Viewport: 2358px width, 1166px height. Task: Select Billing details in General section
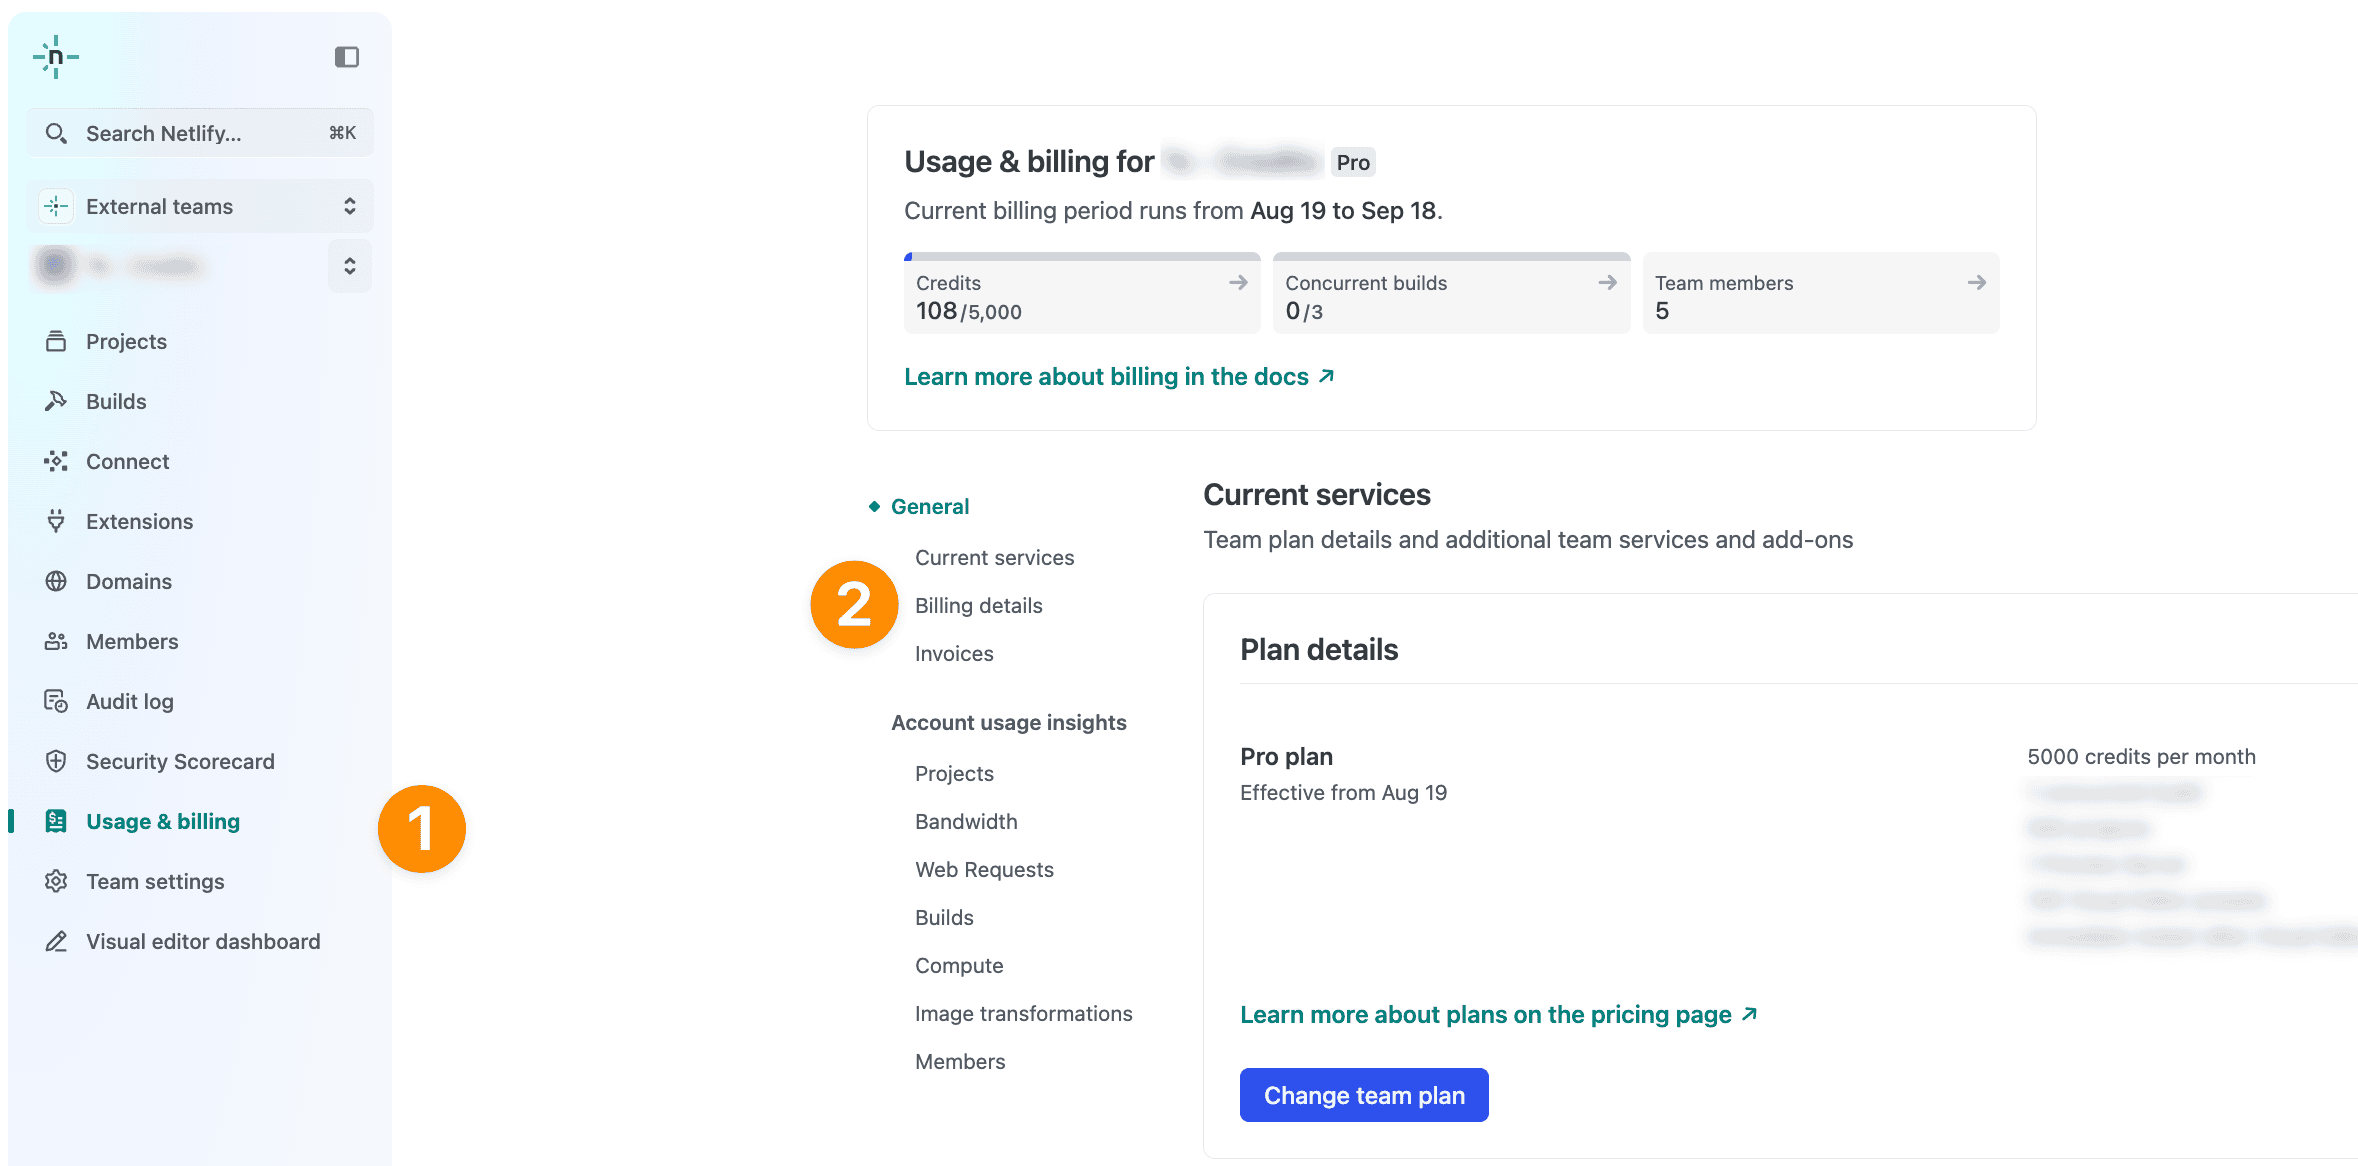978,605
